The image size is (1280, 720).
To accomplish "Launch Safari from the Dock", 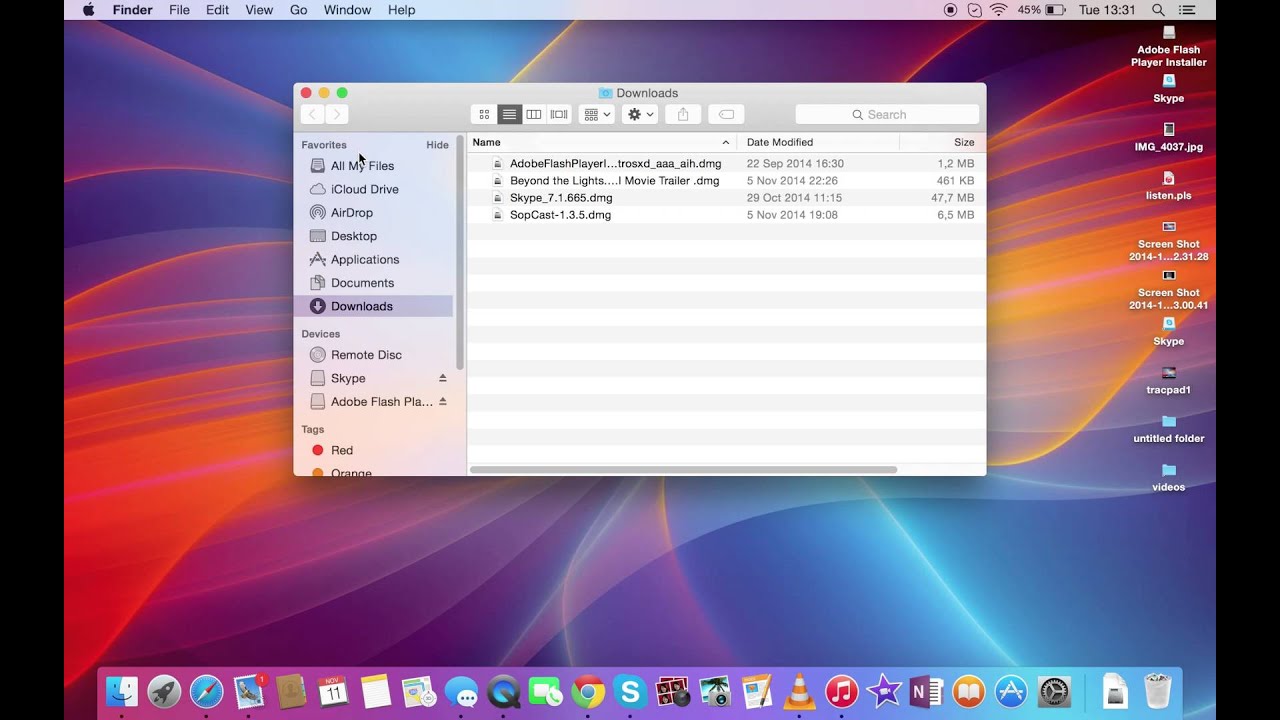I will coord(207,691).
